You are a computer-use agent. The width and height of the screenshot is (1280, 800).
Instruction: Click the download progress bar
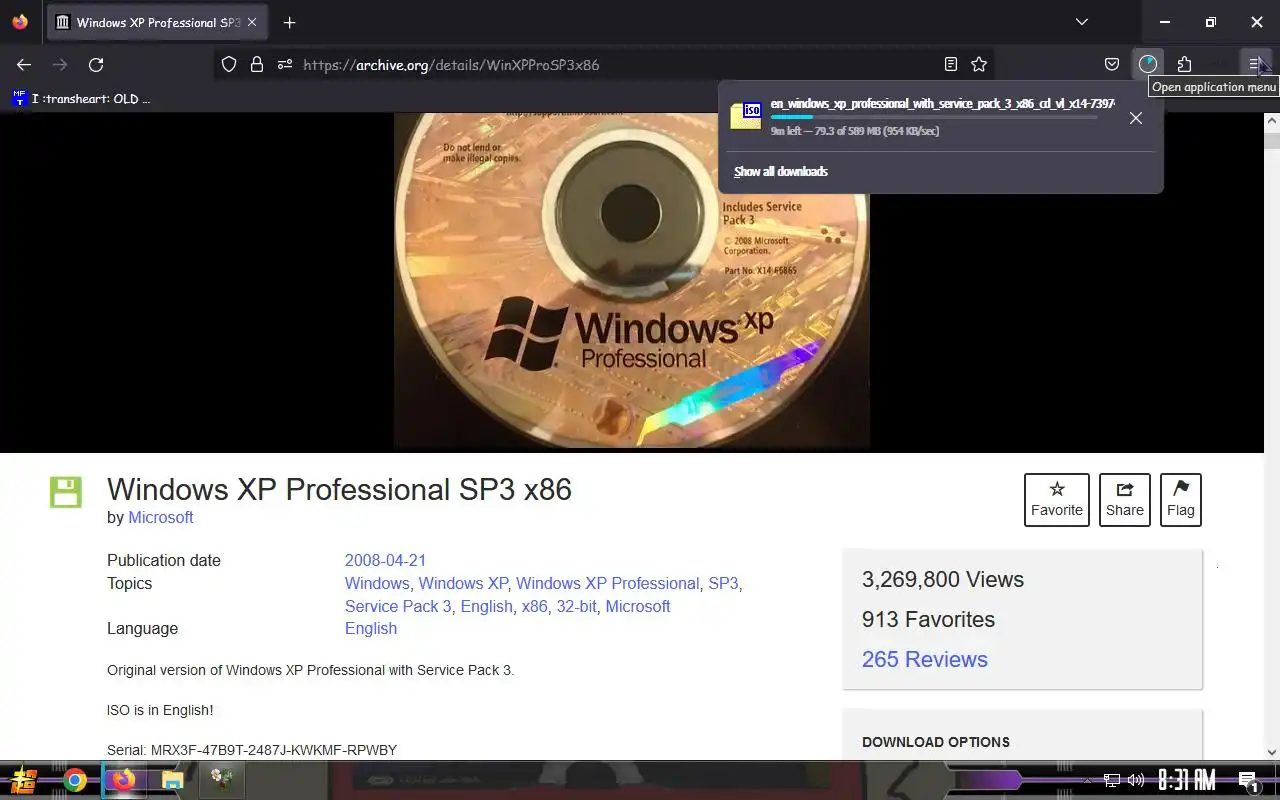[933, 117]
